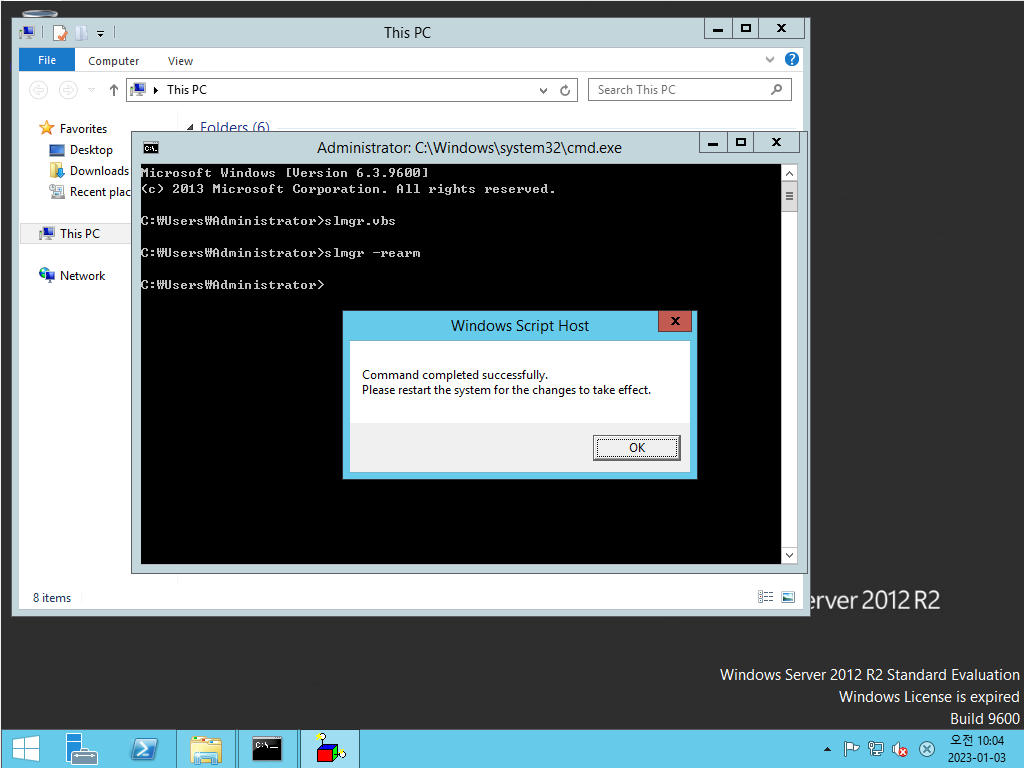Click Properties icon in quick access toolbar
Screen dimensions: 1024x768
(x=60, y=33)
